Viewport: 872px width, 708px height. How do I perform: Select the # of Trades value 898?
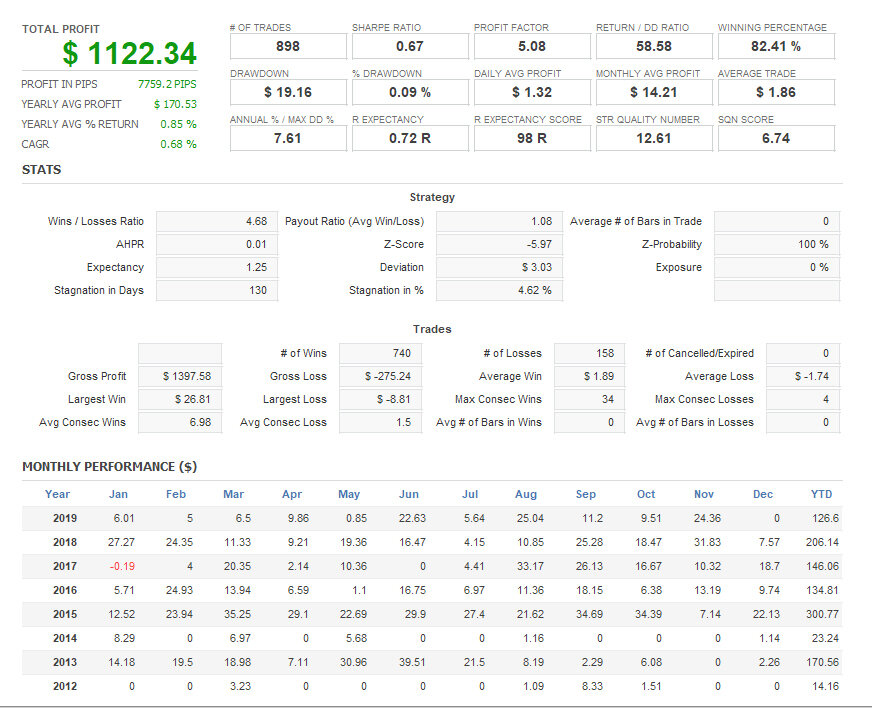click(x=288, y=46)
